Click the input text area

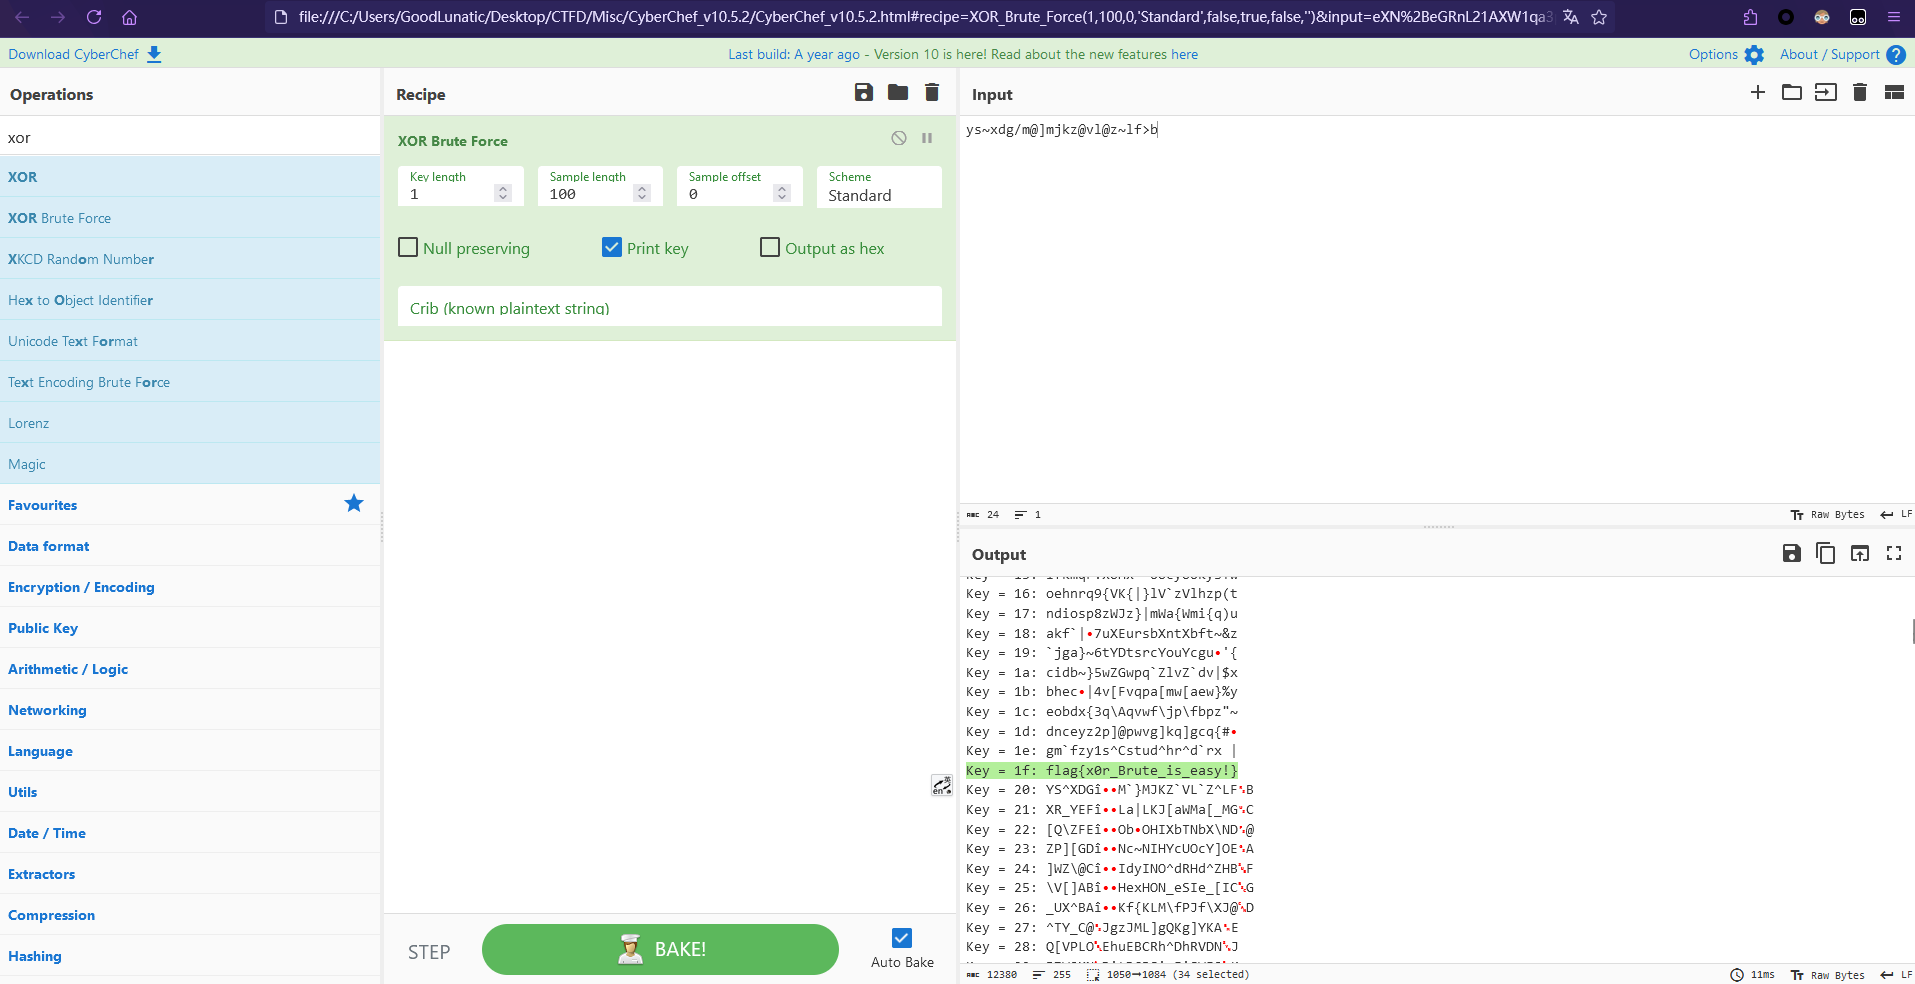point(1437,310)
